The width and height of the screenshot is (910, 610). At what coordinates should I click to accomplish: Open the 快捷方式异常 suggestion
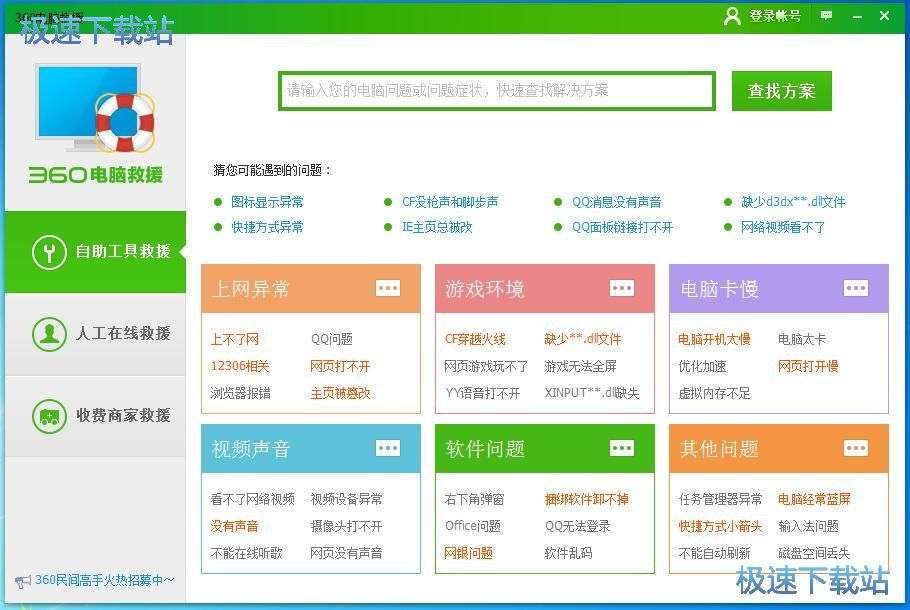267,227
